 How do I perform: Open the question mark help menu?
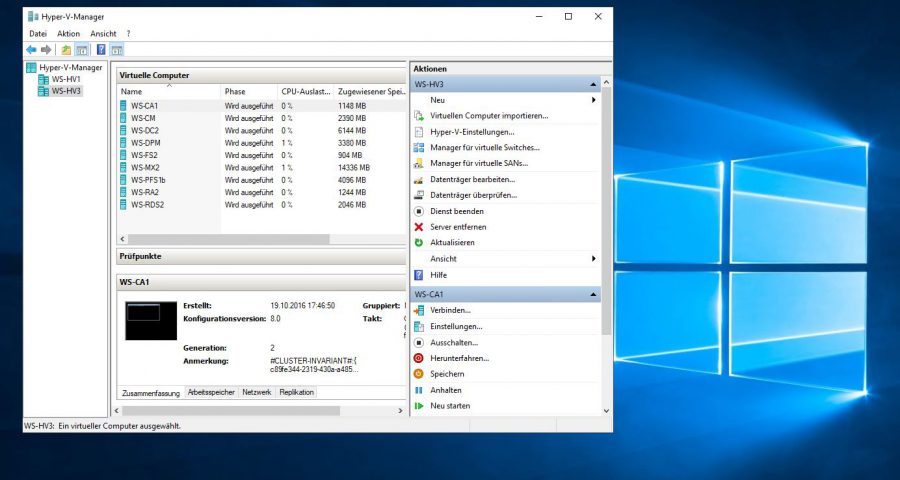pyautogui.click(x=129, y=34)
